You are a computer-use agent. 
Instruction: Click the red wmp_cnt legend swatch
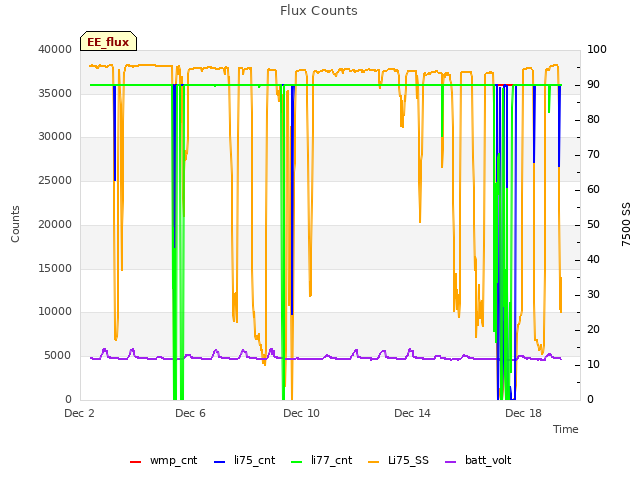[x=135, y=462]
